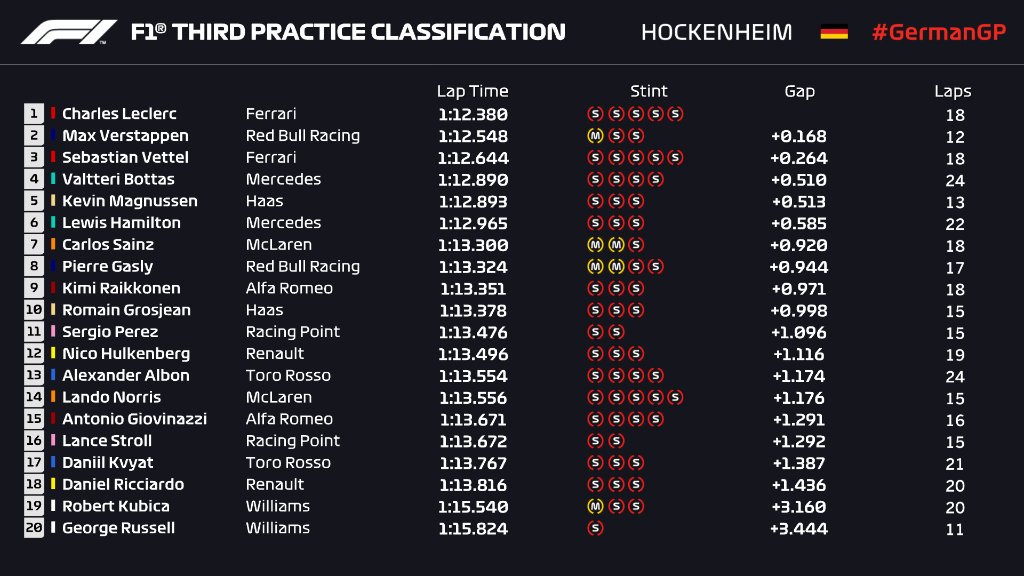Image resolution: width=1024 pixels, height=576 pixels.
Task: Click the German flag icon
Action: click(x=834, y=32)
